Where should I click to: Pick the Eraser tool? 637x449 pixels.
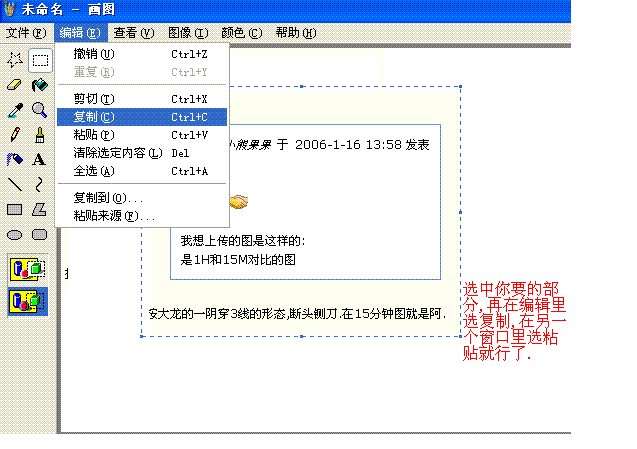coord(15,85)
